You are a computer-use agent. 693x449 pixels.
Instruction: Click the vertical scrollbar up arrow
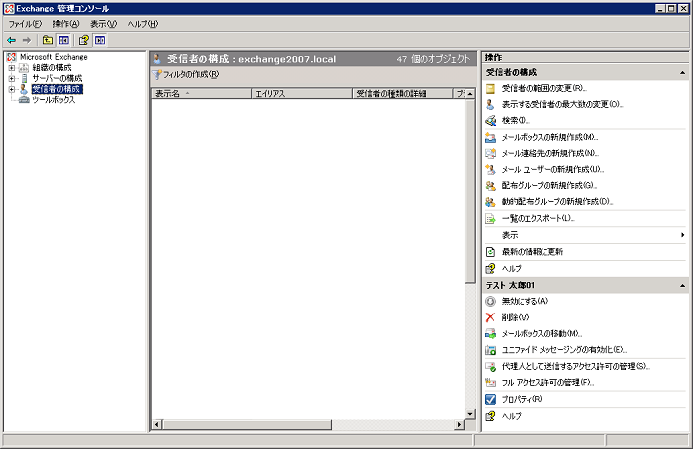click(x=470, y=94)
